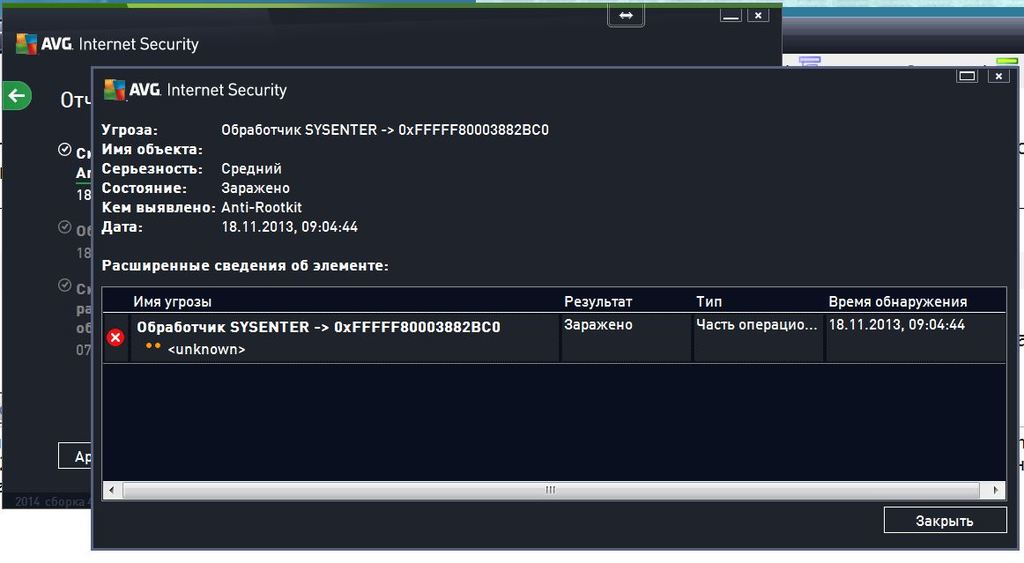Click the orange dots beside <unknown>

click(x=152, y=347)
